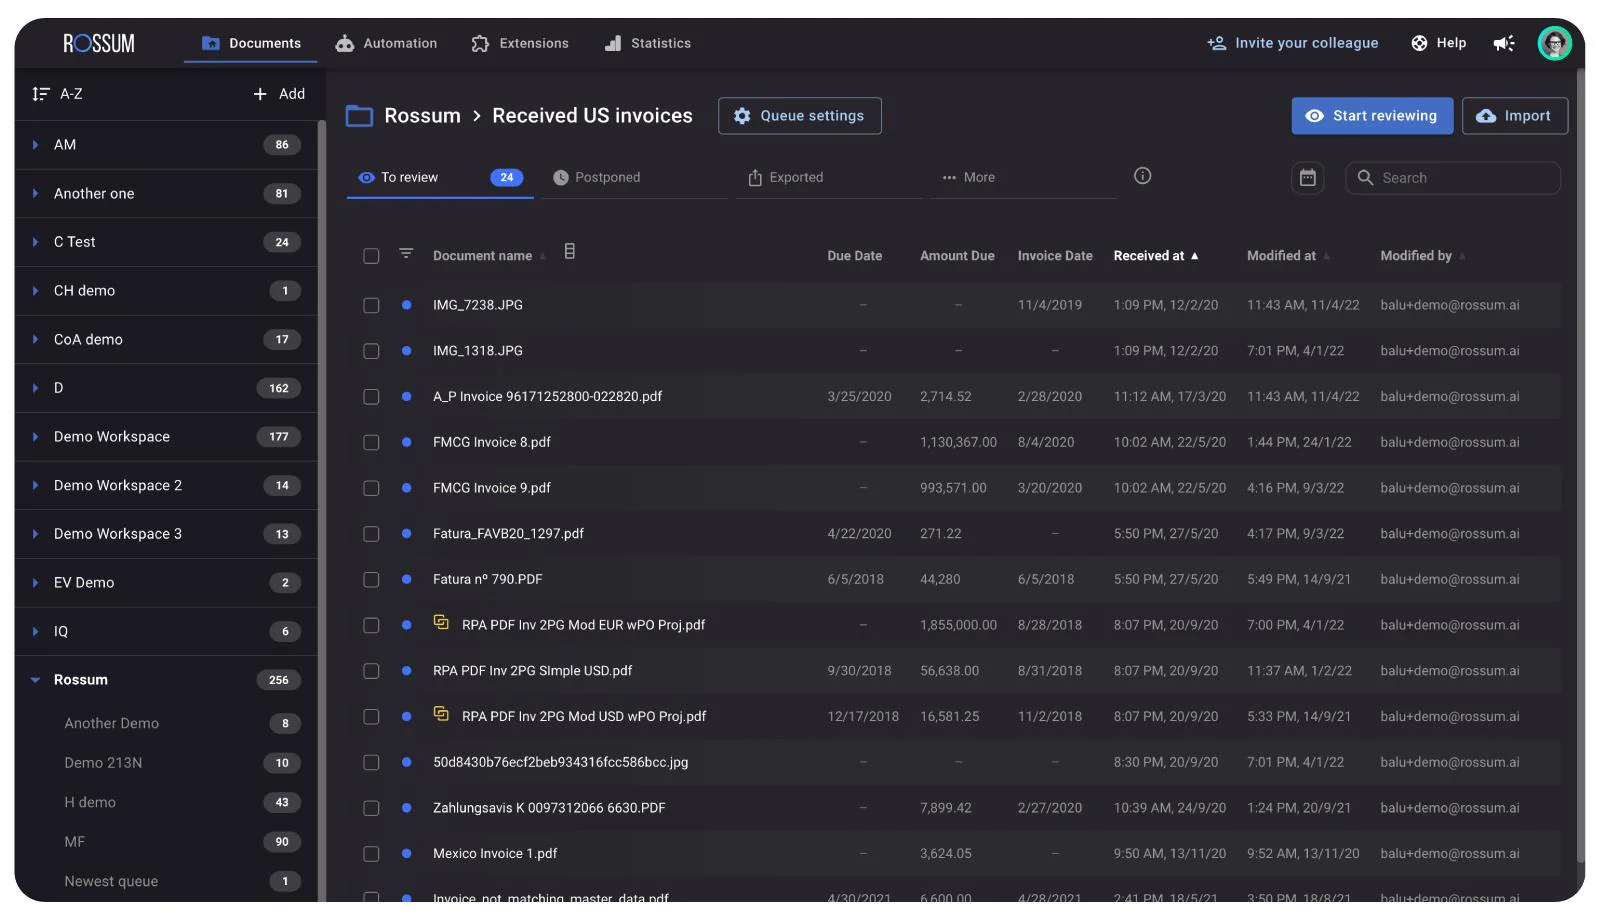Expand the EV Demo workspace
The width and height of the screenshot is (1600, 920).
coord(35,583)
